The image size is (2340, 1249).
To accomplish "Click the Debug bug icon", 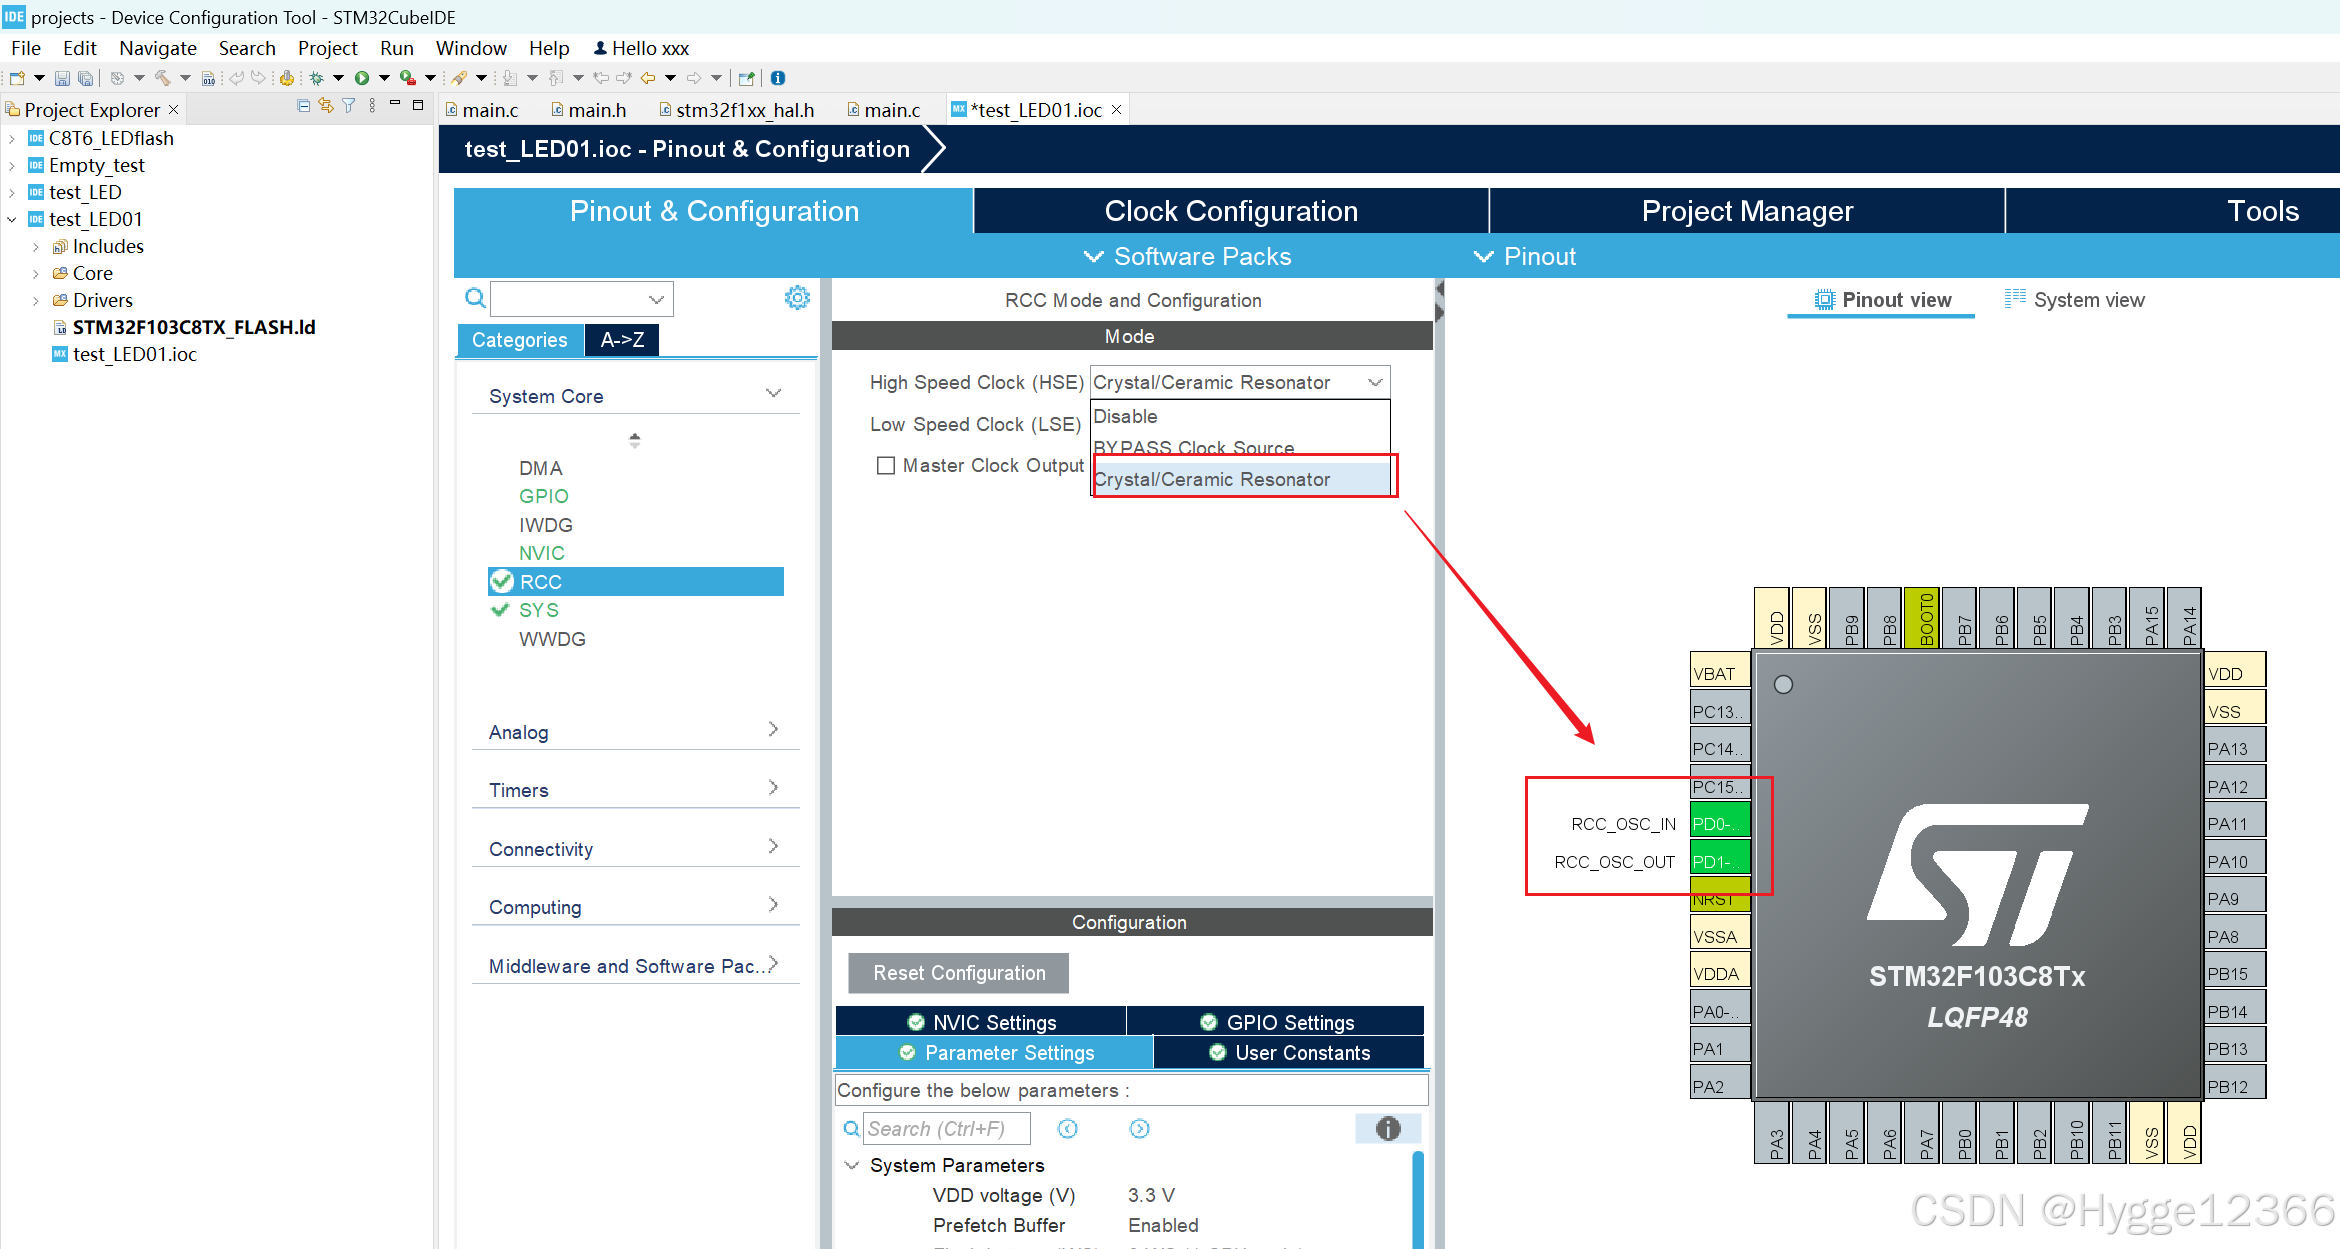I will [x=316, y=78].
